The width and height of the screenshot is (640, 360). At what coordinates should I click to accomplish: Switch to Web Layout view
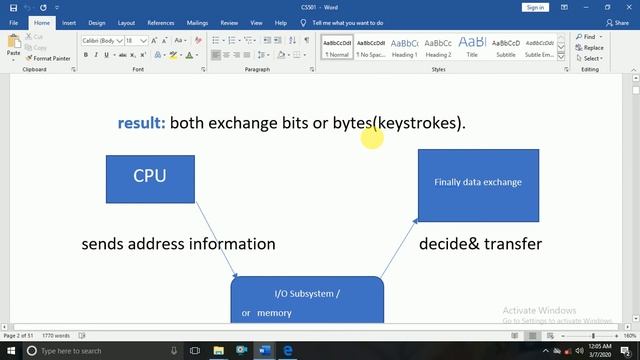tap(550, 336)
